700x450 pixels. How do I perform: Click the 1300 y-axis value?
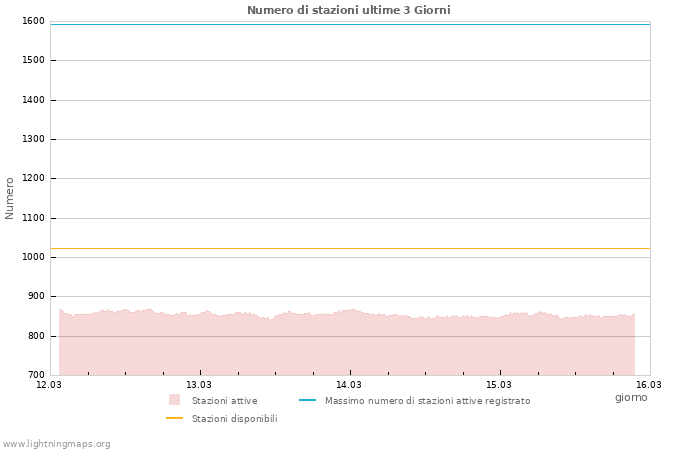[33, 139]
